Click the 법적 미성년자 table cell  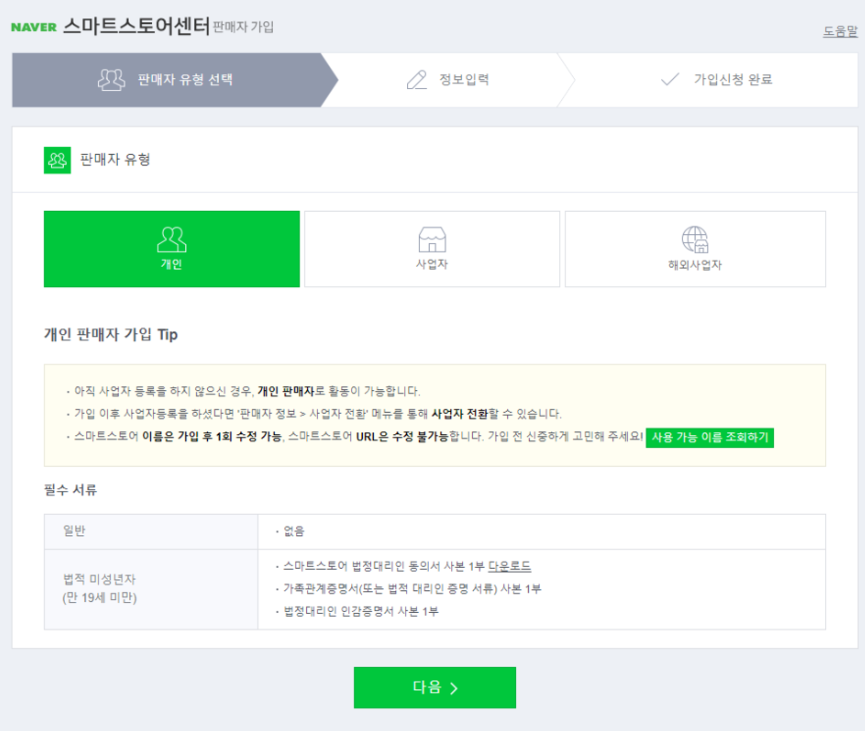[x=151, y=589]
